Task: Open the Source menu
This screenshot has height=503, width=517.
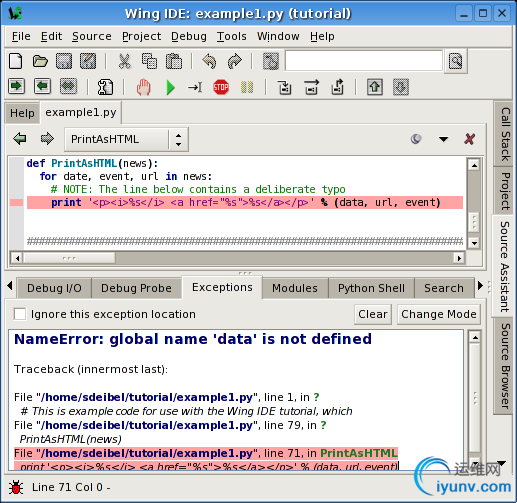Action: (x=92, y=36)
